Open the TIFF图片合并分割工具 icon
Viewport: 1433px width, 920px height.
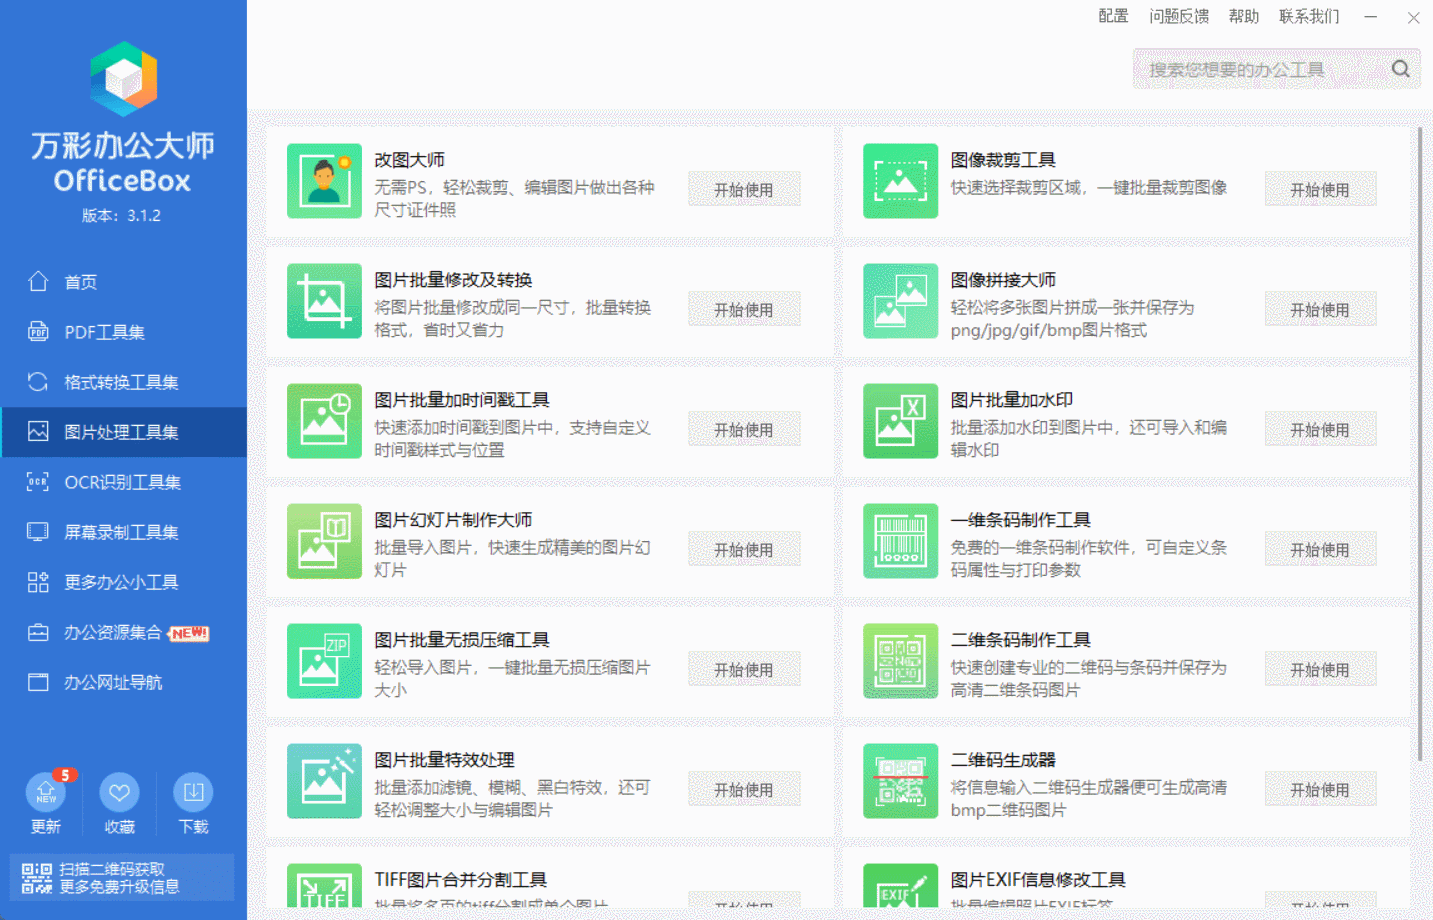coord(324,890)
